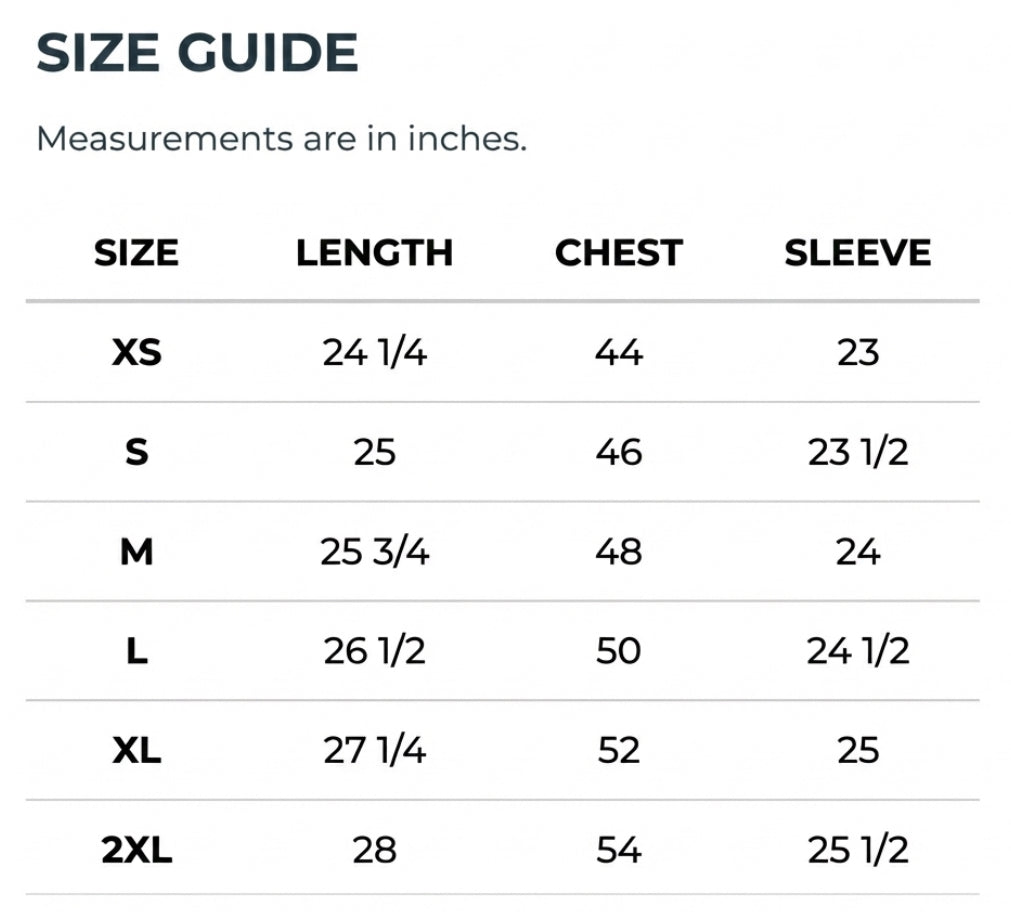Click the S size row label
The image size is (1011, 912).
click(137, 452)
